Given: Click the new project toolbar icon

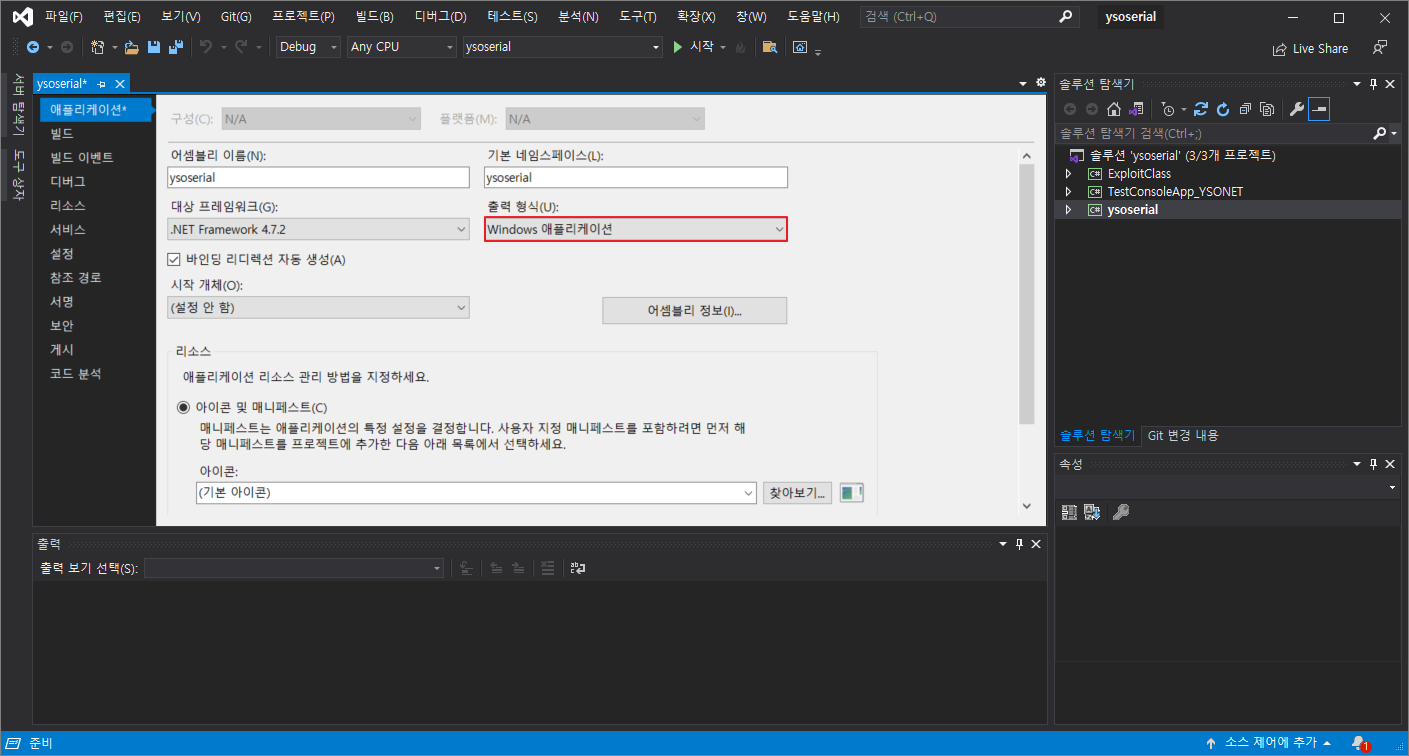Looking at the screenshot, I should 97,47.
